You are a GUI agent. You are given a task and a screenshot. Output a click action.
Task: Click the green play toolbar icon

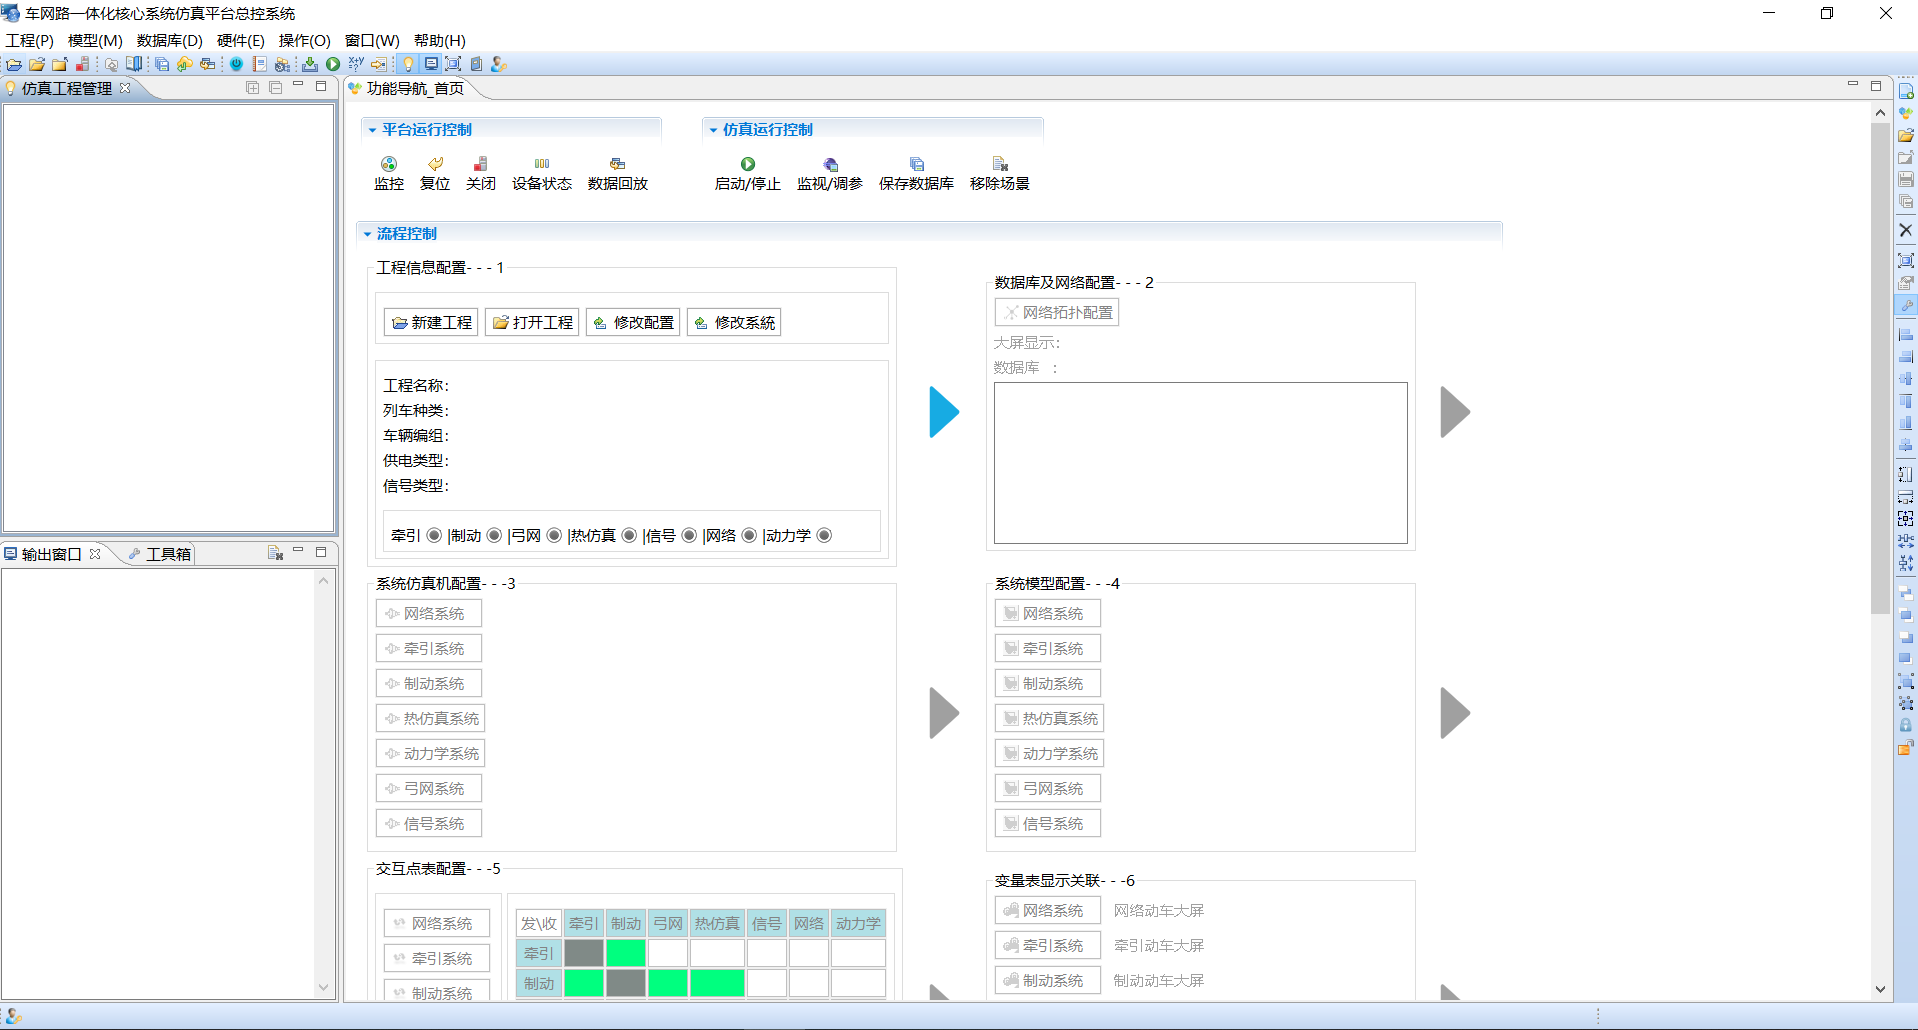[333, 64]
